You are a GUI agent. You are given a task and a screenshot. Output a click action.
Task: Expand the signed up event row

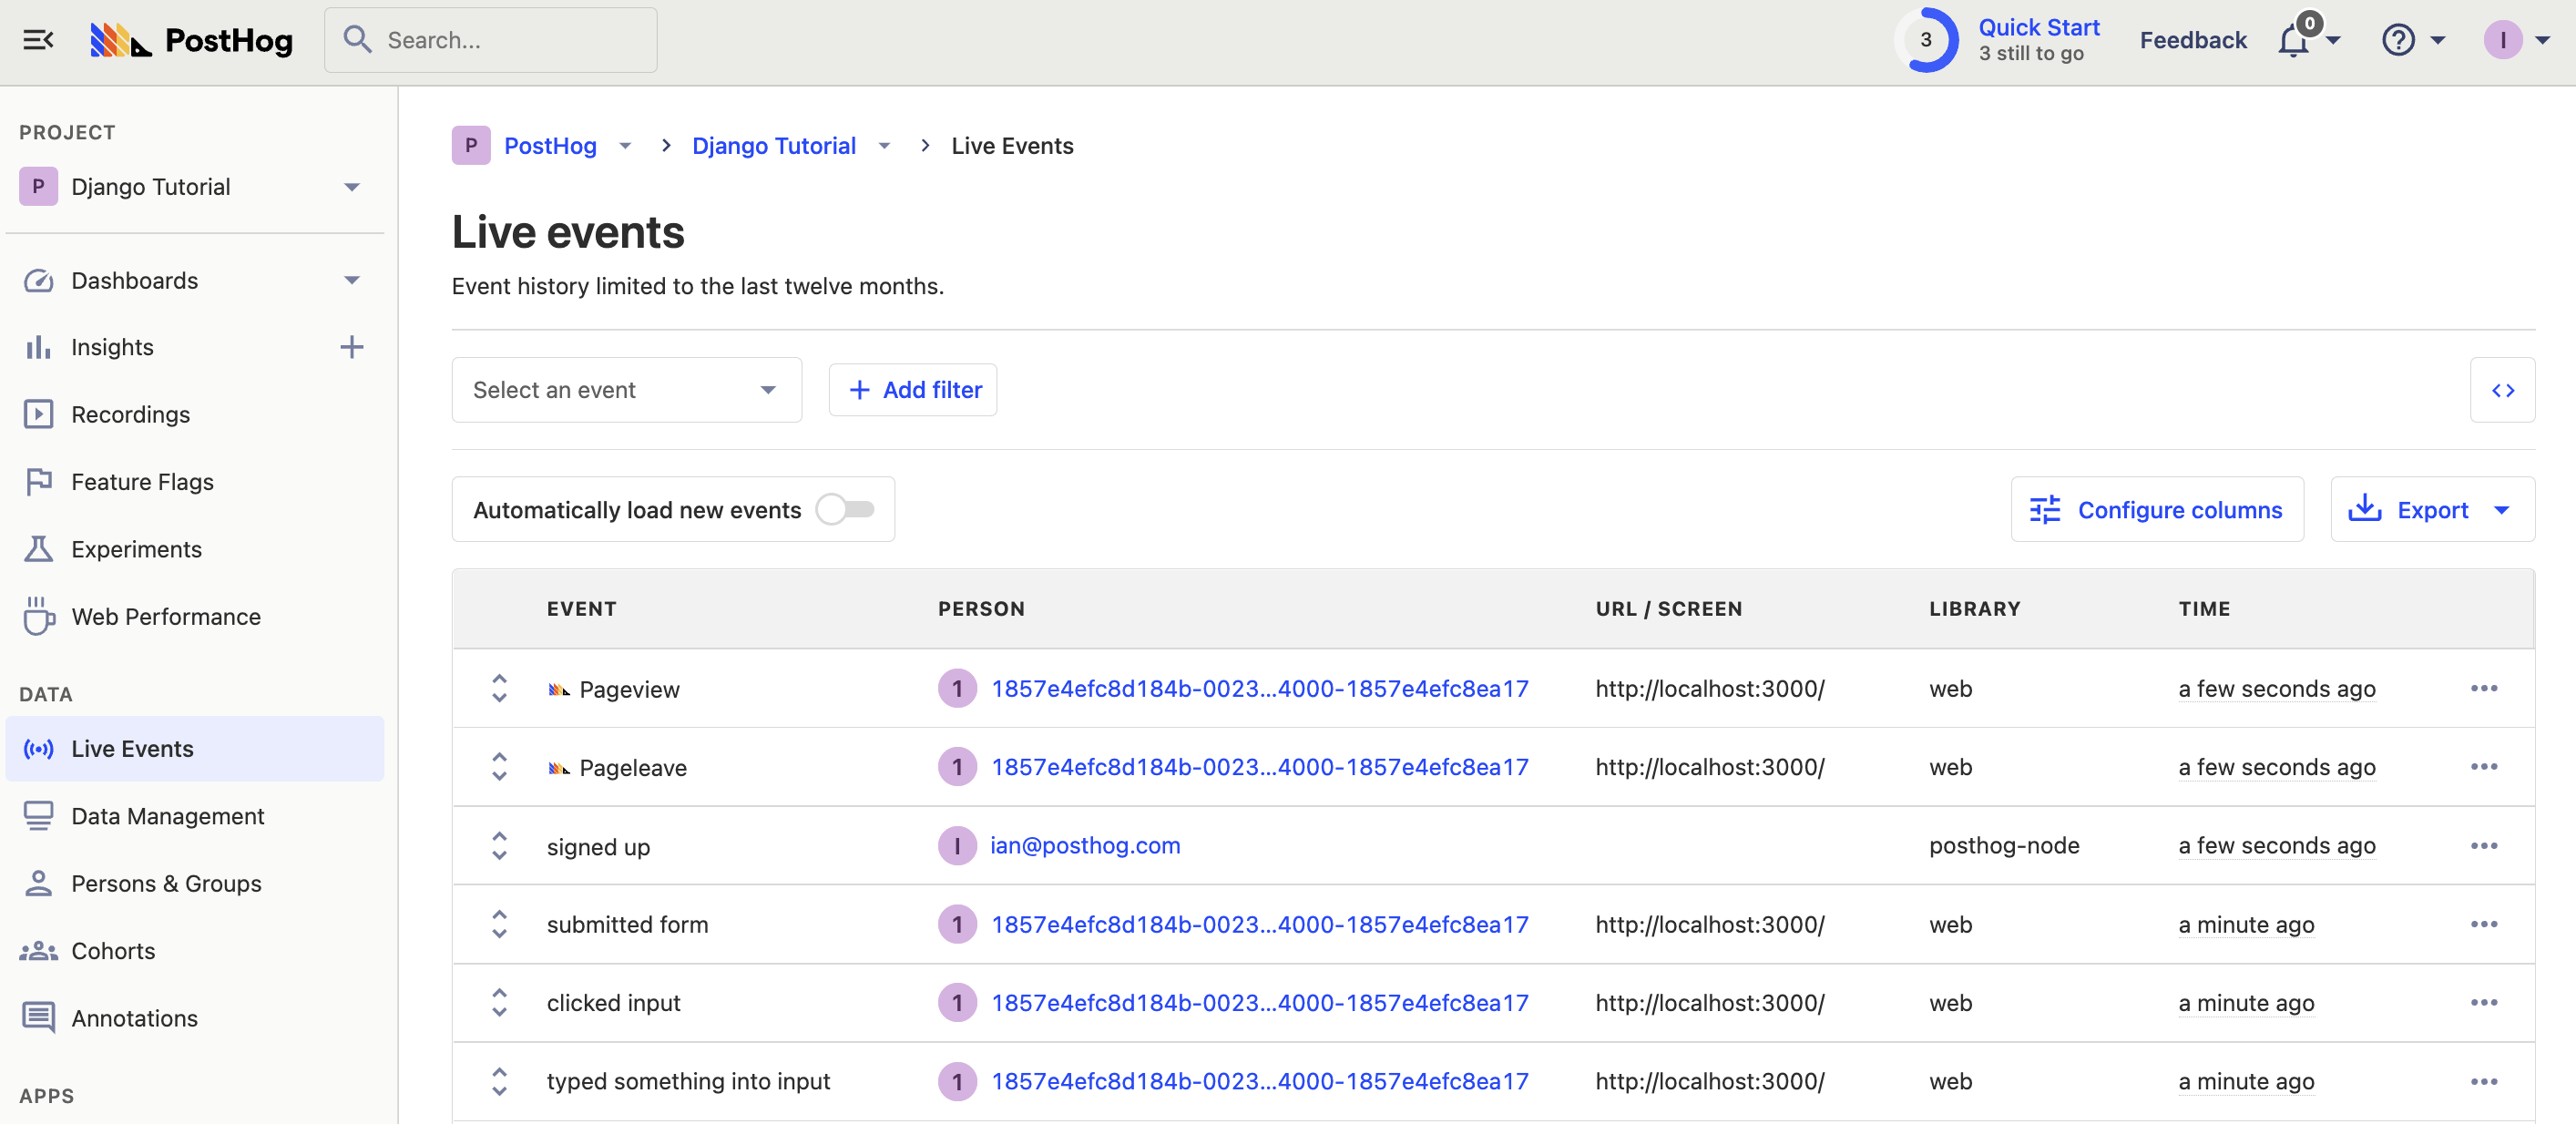pyautogui.click(x=499, y=846)
